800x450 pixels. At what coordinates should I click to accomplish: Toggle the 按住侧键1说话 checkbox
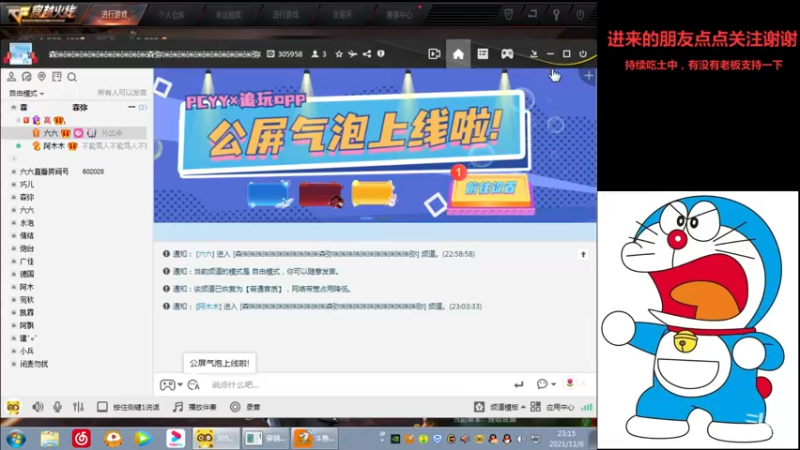pos(102,407)
